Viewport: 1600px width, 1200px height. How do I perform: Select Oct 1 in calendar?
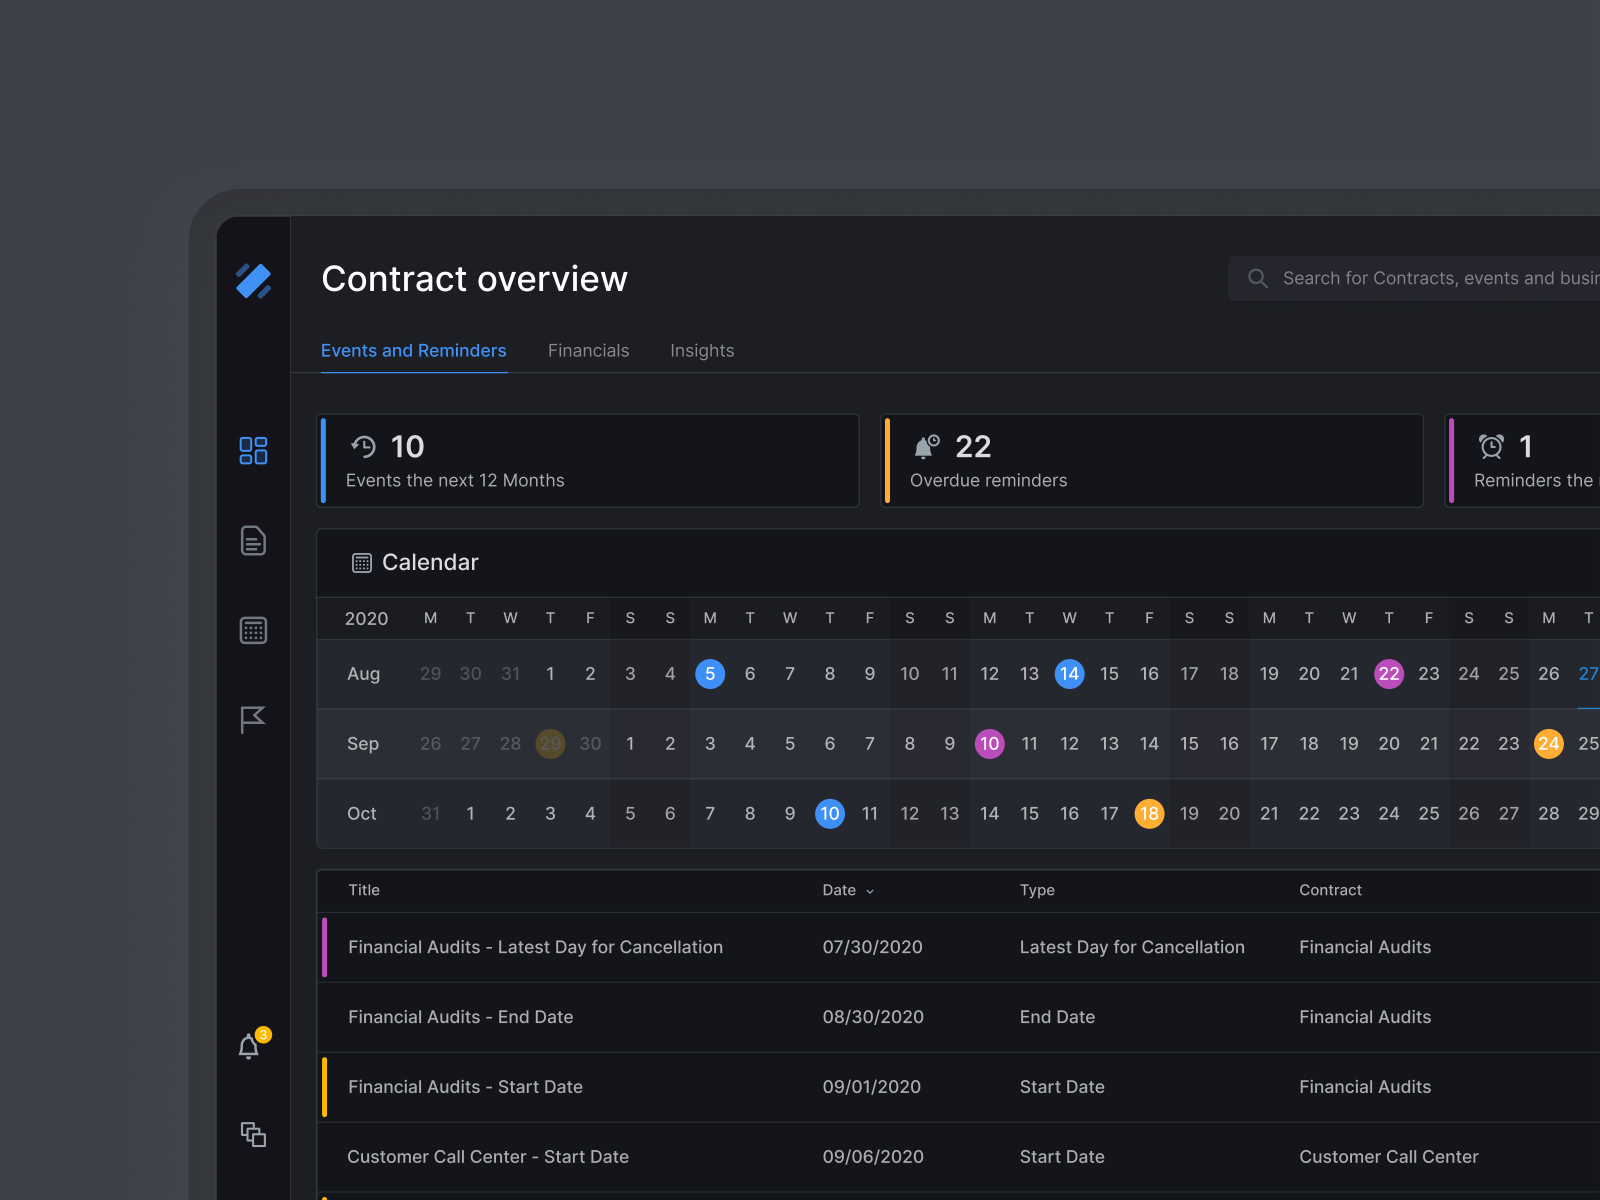click(x=470, y=814)
